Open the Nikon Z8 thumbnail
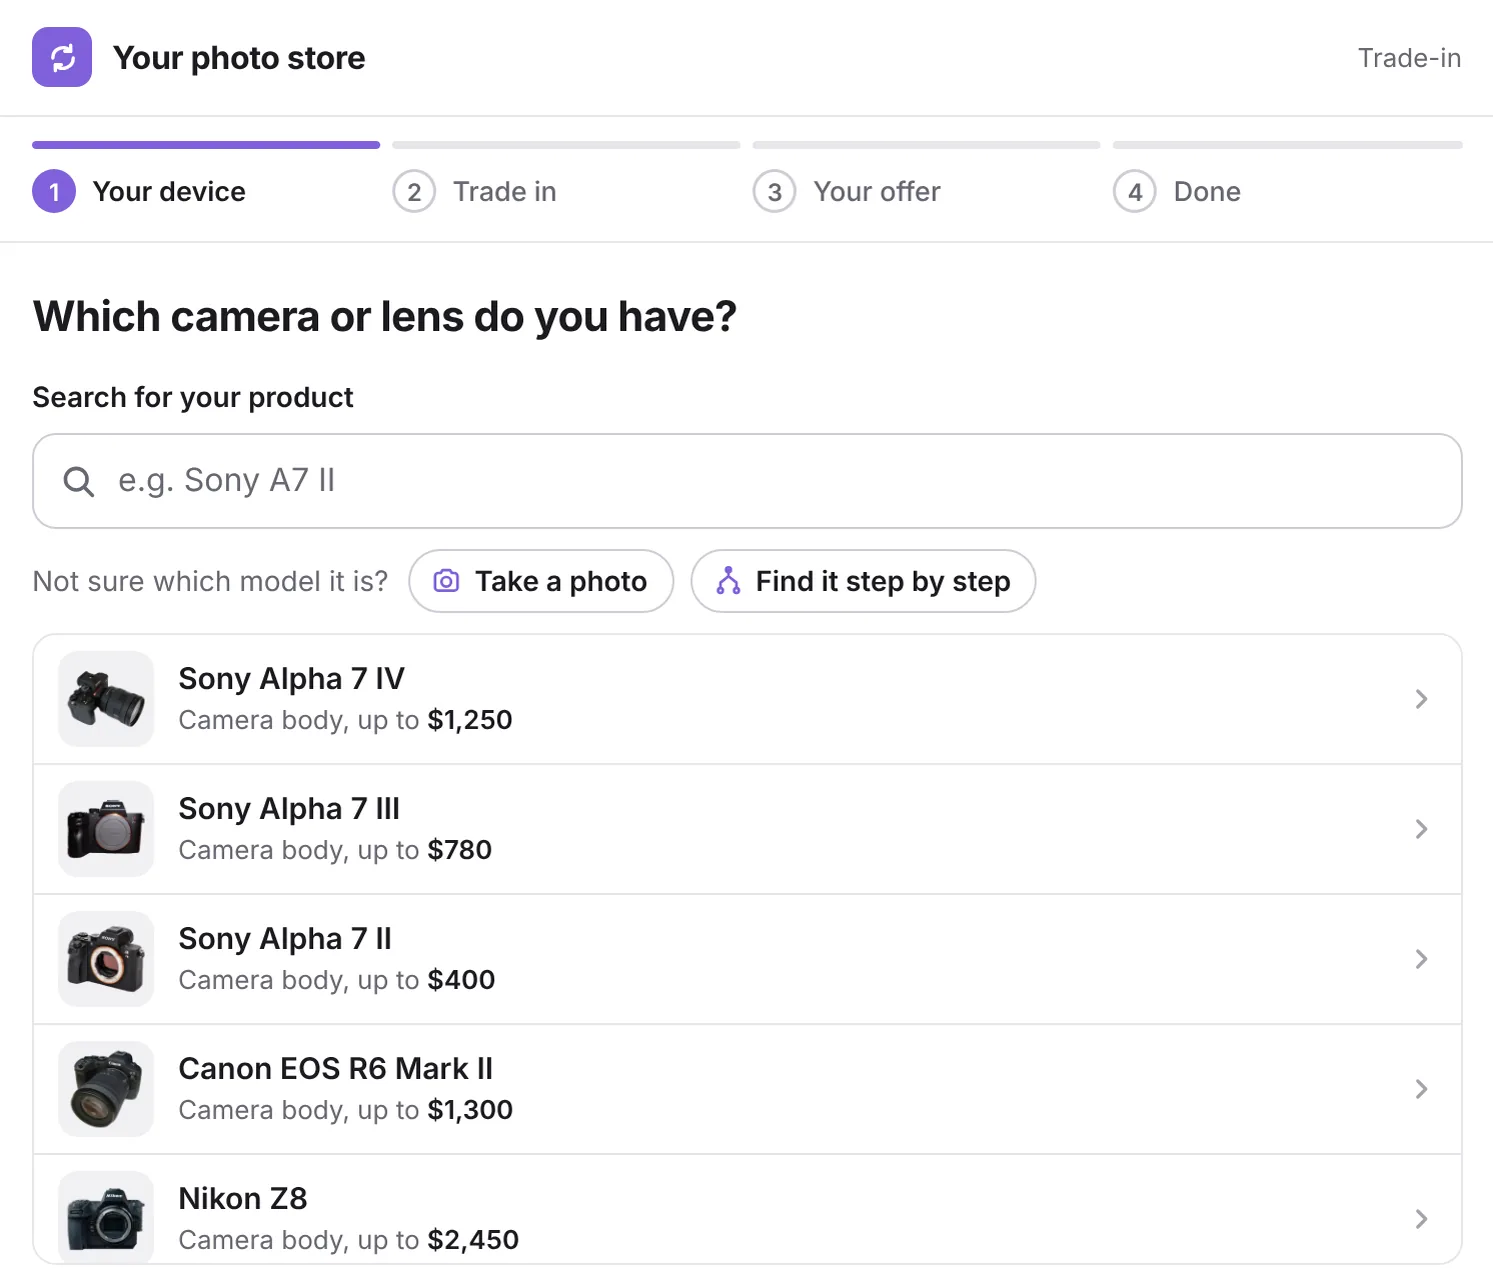 [x=106, y=1217]
